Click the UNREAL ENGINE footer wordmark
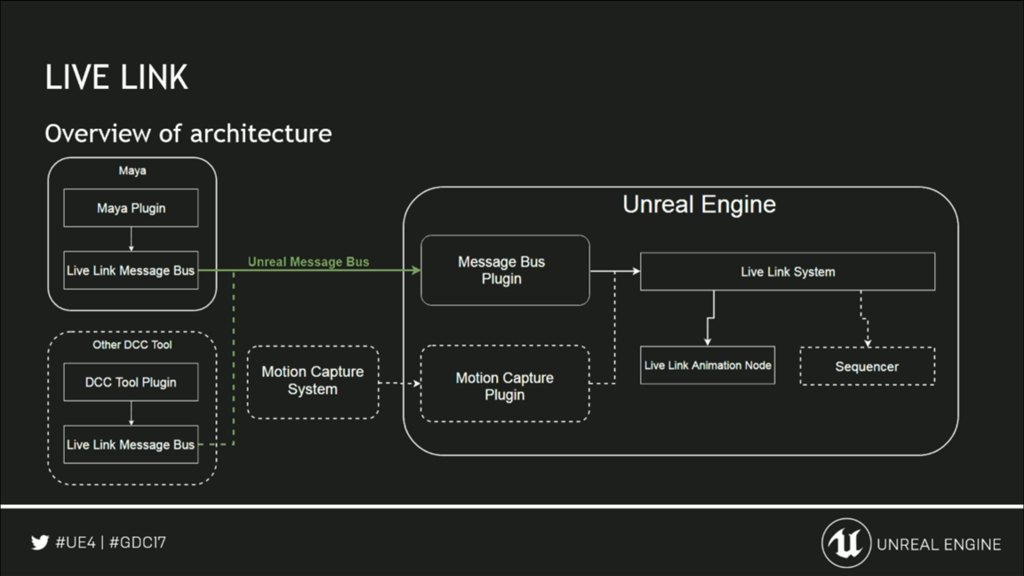This screenshot has width=1024, height=576. pyautogui.click(x=938, y=545)
